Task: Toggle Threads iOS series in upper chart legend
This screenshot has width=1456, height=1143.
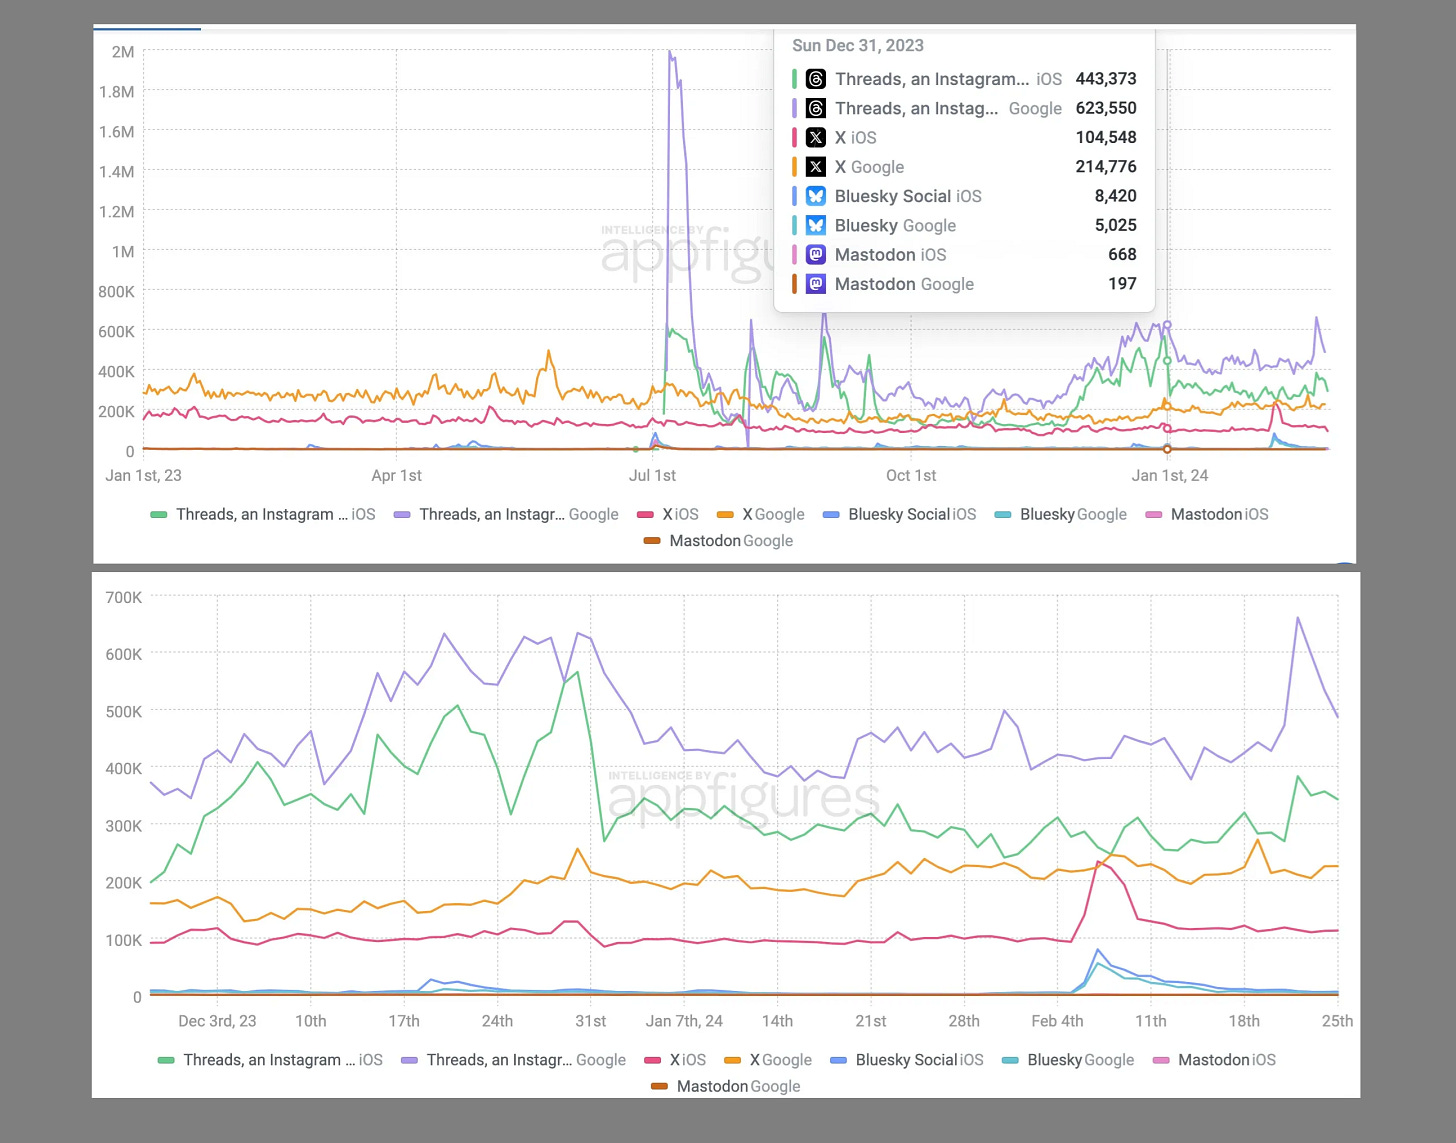Action: coord(263,514)
